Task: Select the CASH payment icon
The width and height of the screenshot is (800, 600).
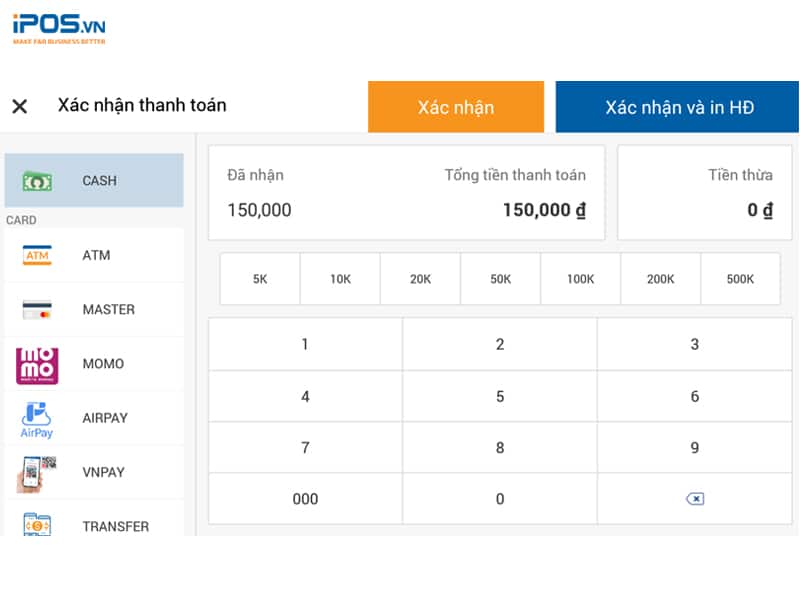Action: pyautogui.click(x=37, y=181)
